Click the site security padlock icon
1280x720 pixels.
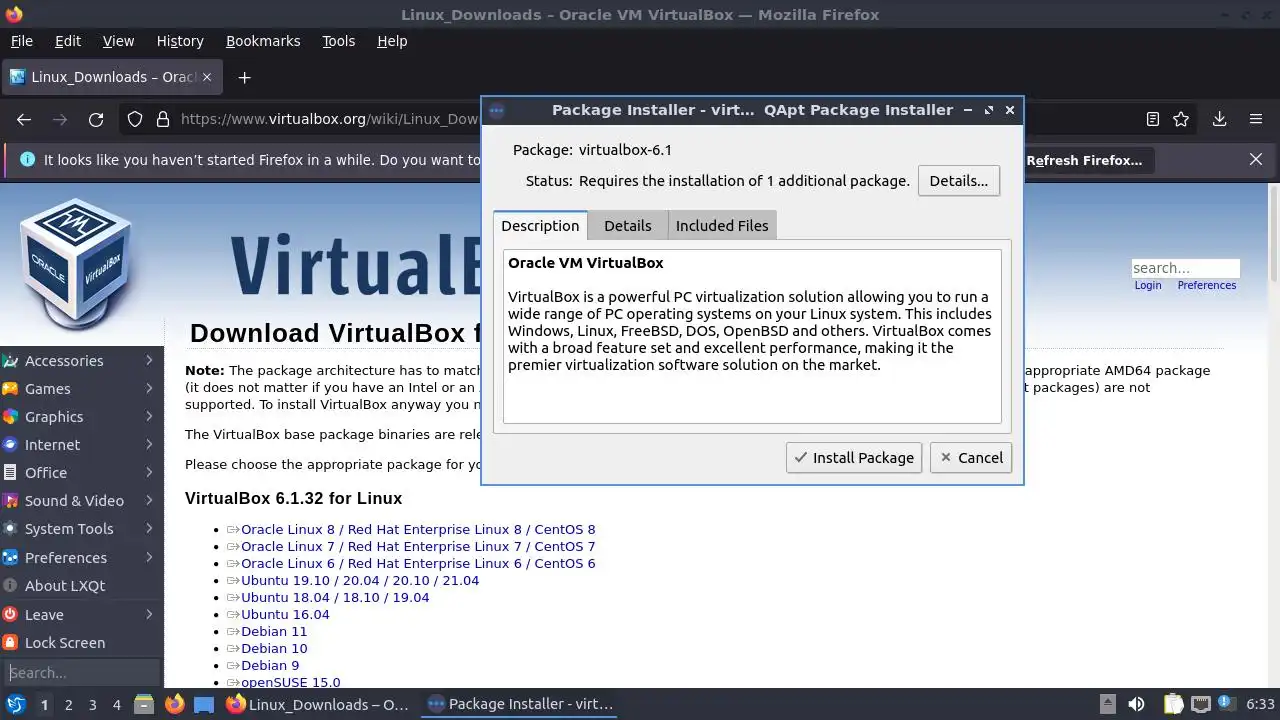(162, 119)
